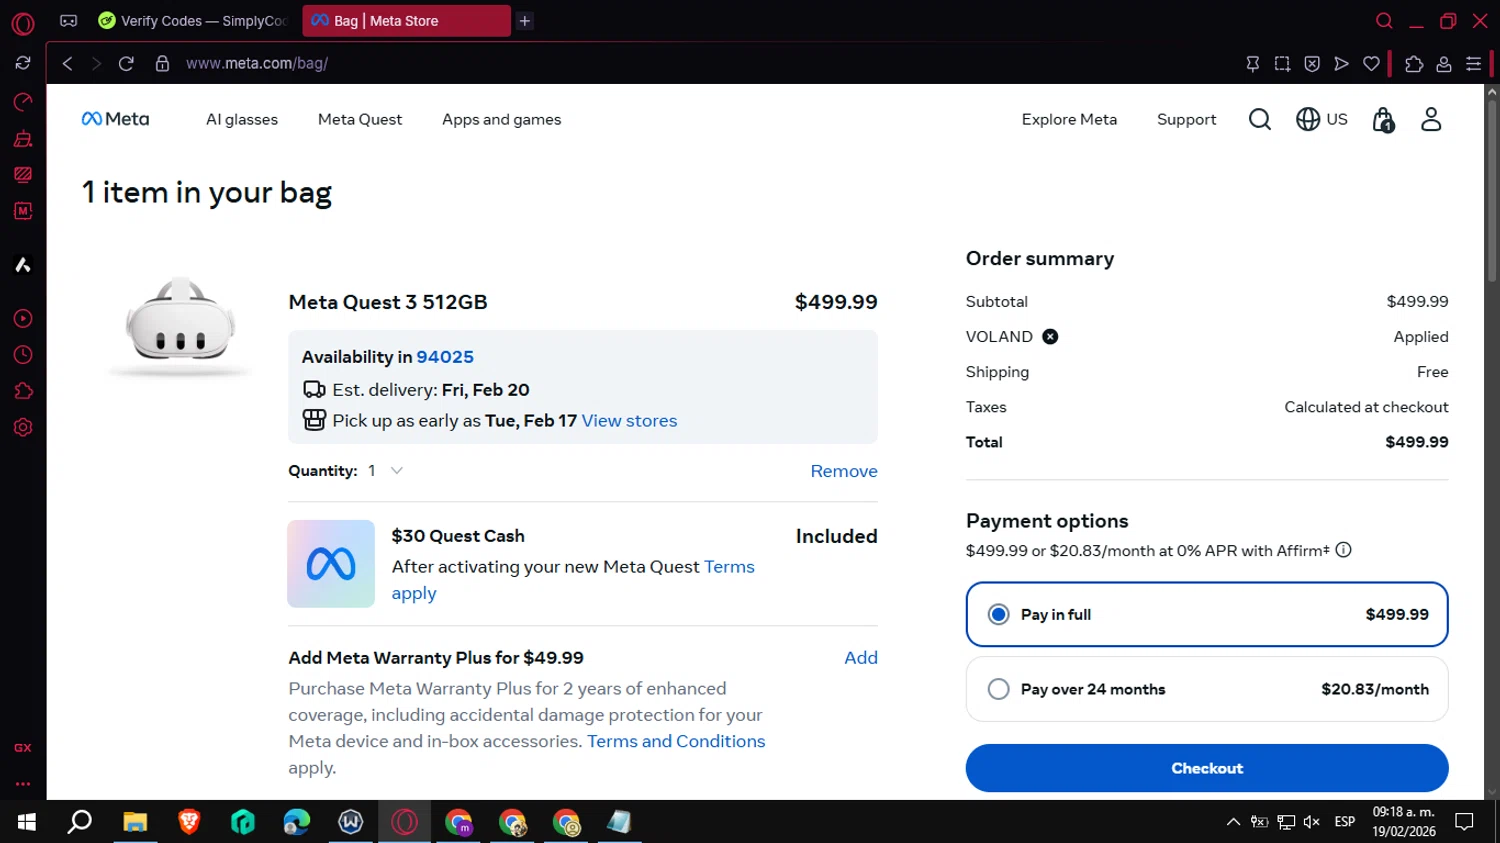This screenshot has width=1500, height=843.
Task: Open Easy Setup sliders icon
Action: [x=1474, y=63]
